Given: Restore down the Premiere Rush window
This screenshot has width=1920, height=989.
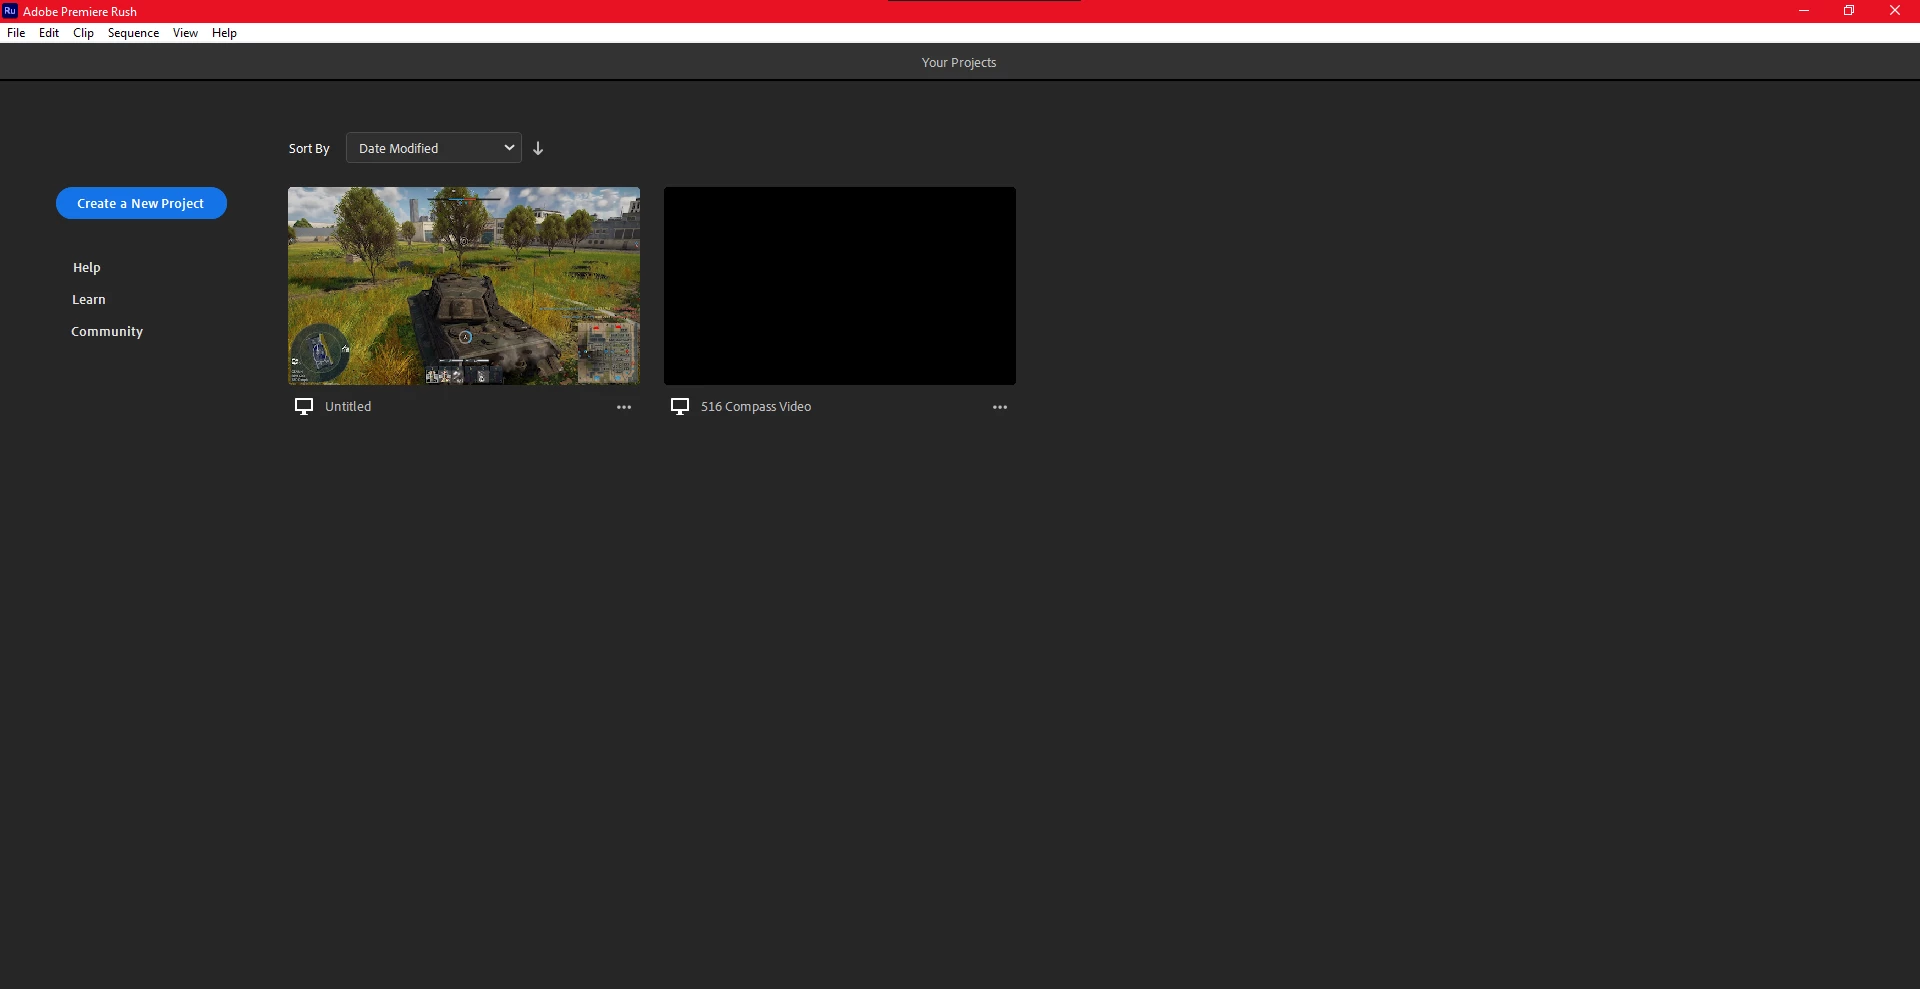Looking at the screenshot, I should [x=1849, y=11].
